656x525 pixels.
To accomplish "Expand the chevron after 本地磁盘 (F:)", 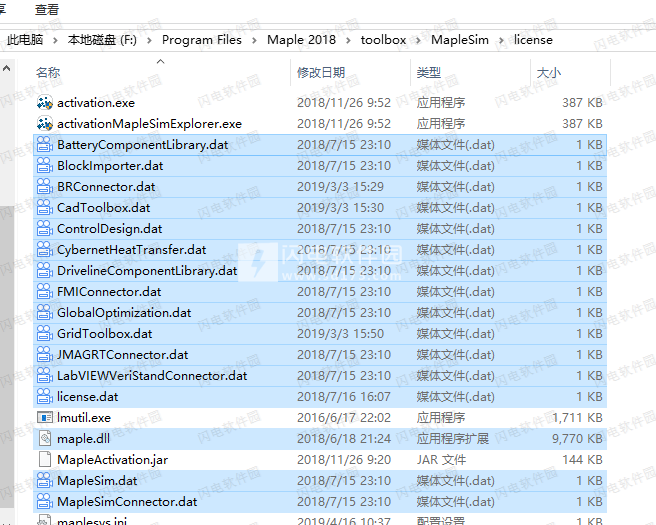I will 149,41.
